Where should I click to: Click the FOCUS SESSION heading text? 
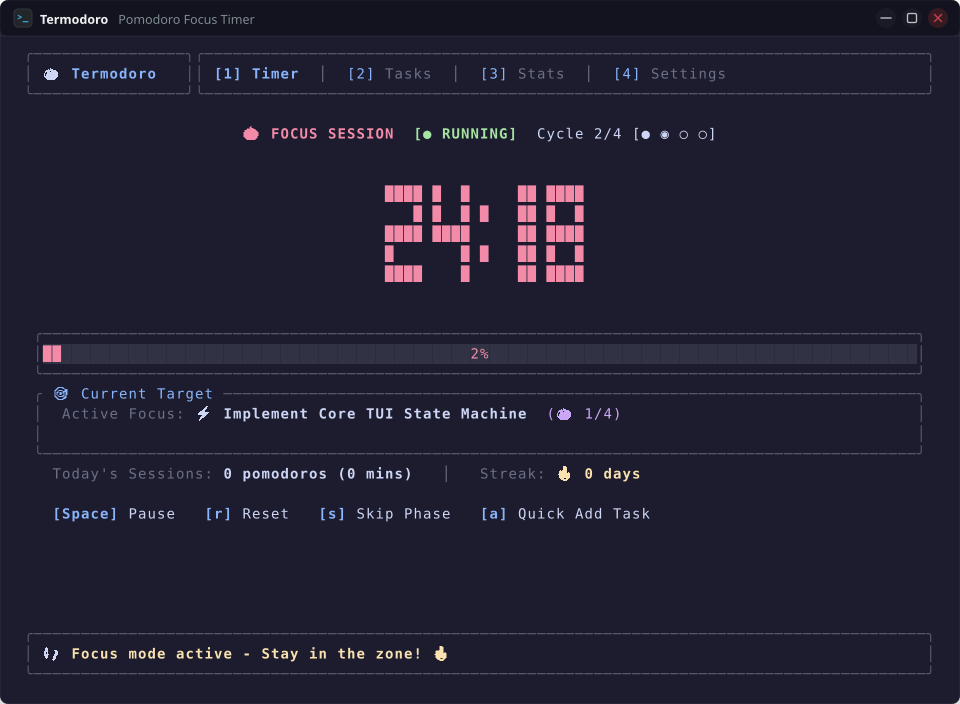332,133
